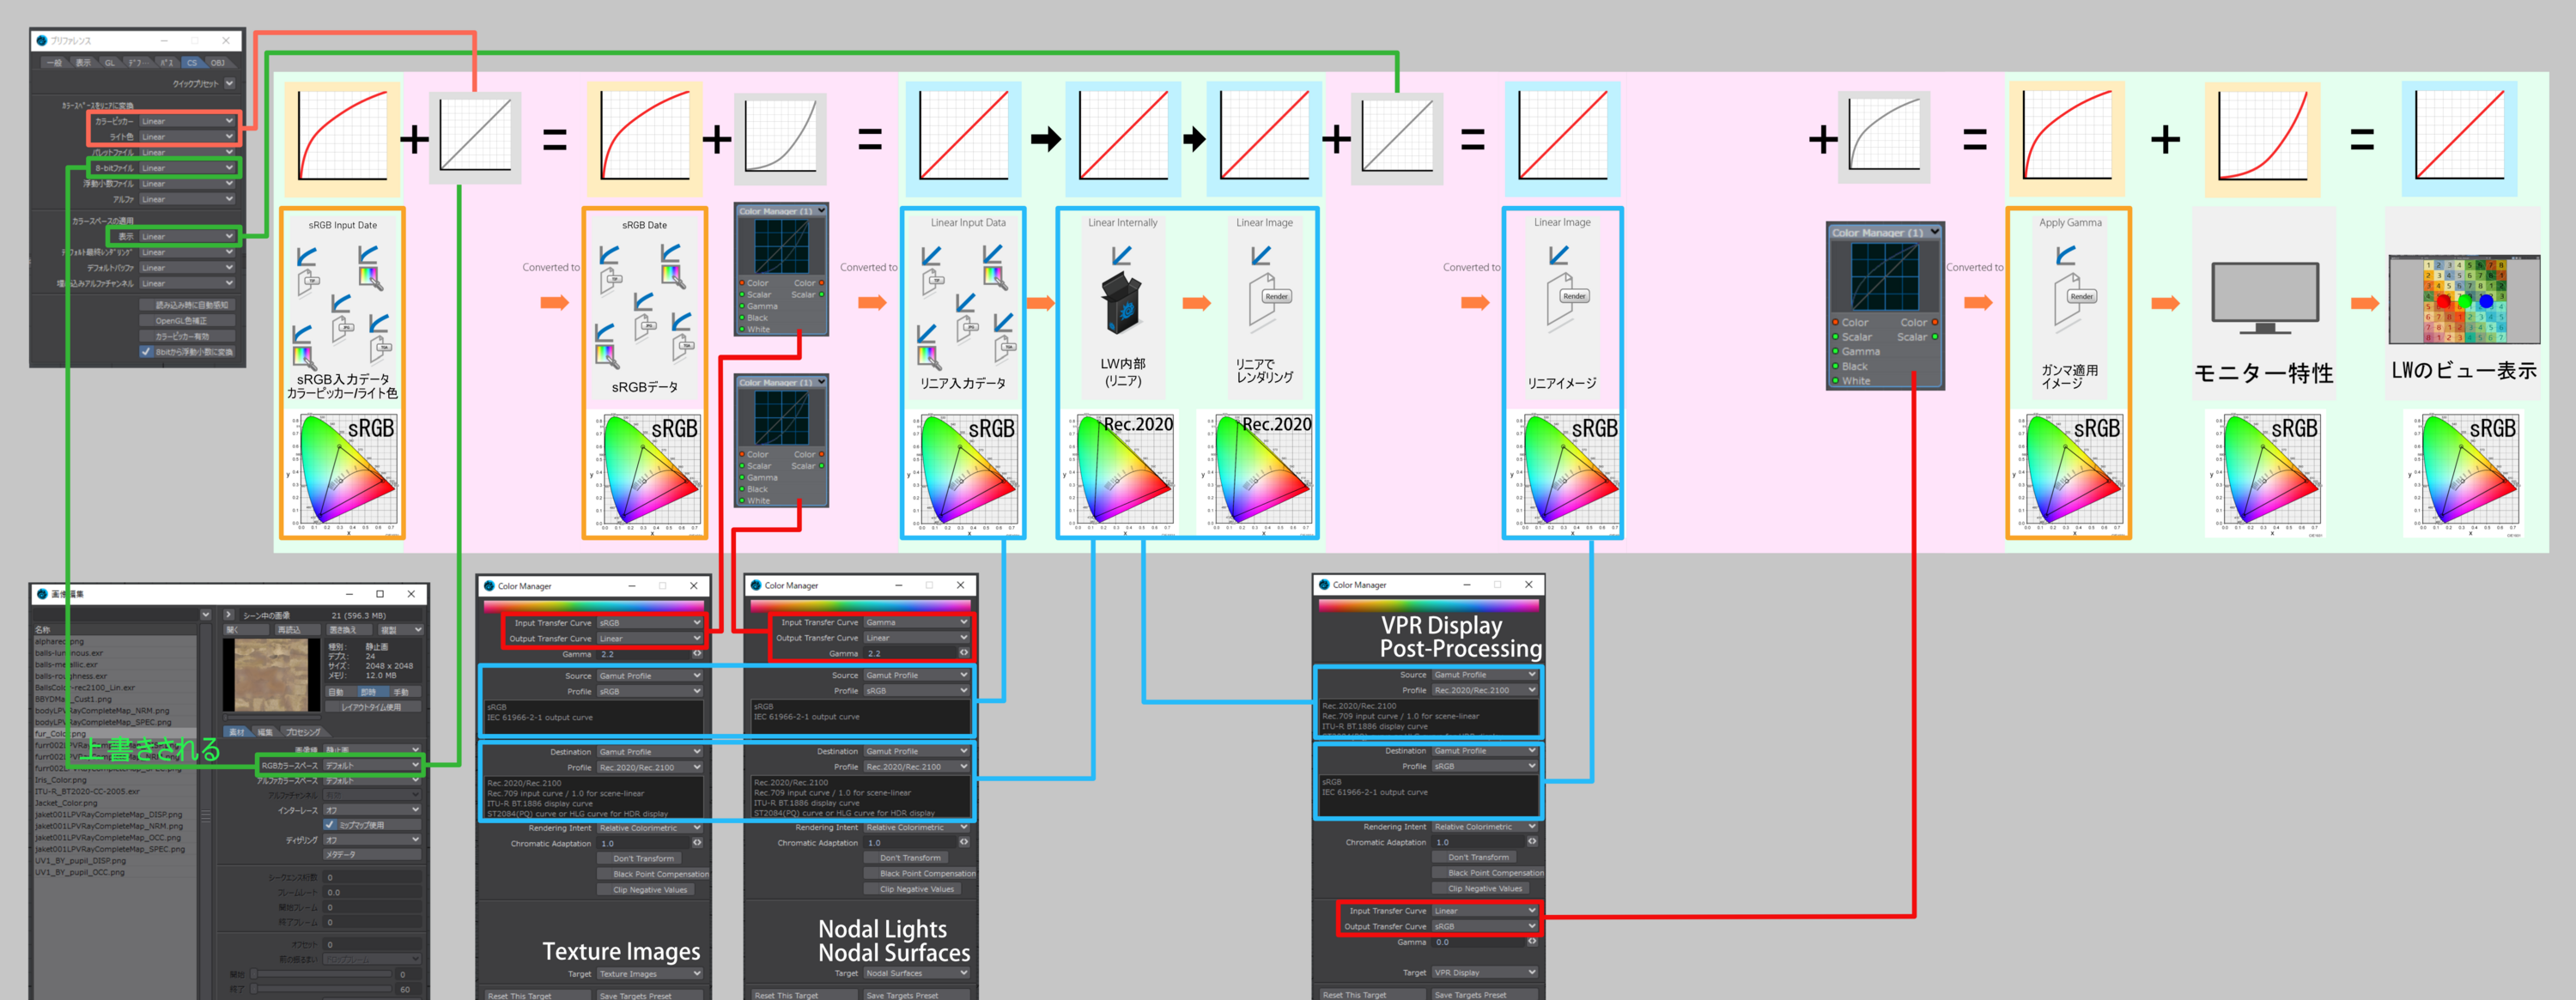2576x1000 pixels.
Task: Click the expand arrow next to シーン中の画像
Action: [x=229, y=615]
